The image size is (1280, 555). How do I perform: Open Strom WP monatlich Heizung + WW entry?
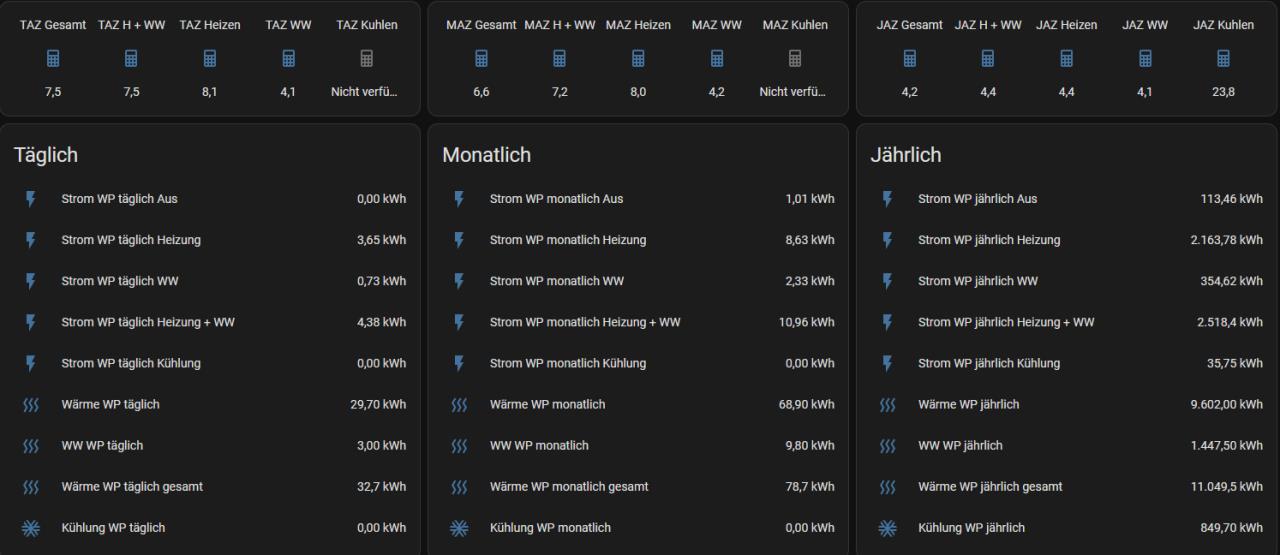(585, 322)
